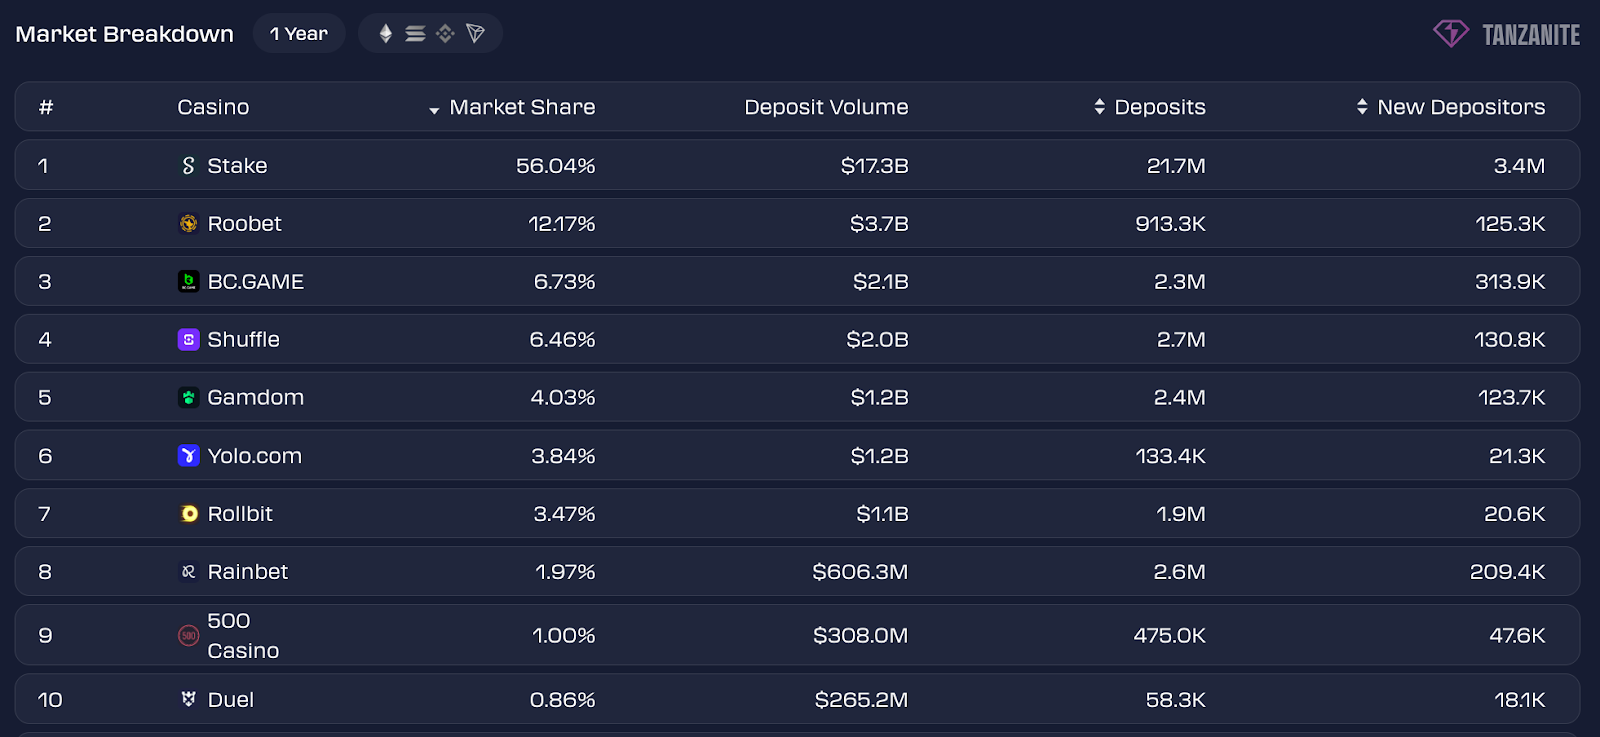Open the 500 Casino link
Viewport: 1600px width, 737px height.
point(242,636)
